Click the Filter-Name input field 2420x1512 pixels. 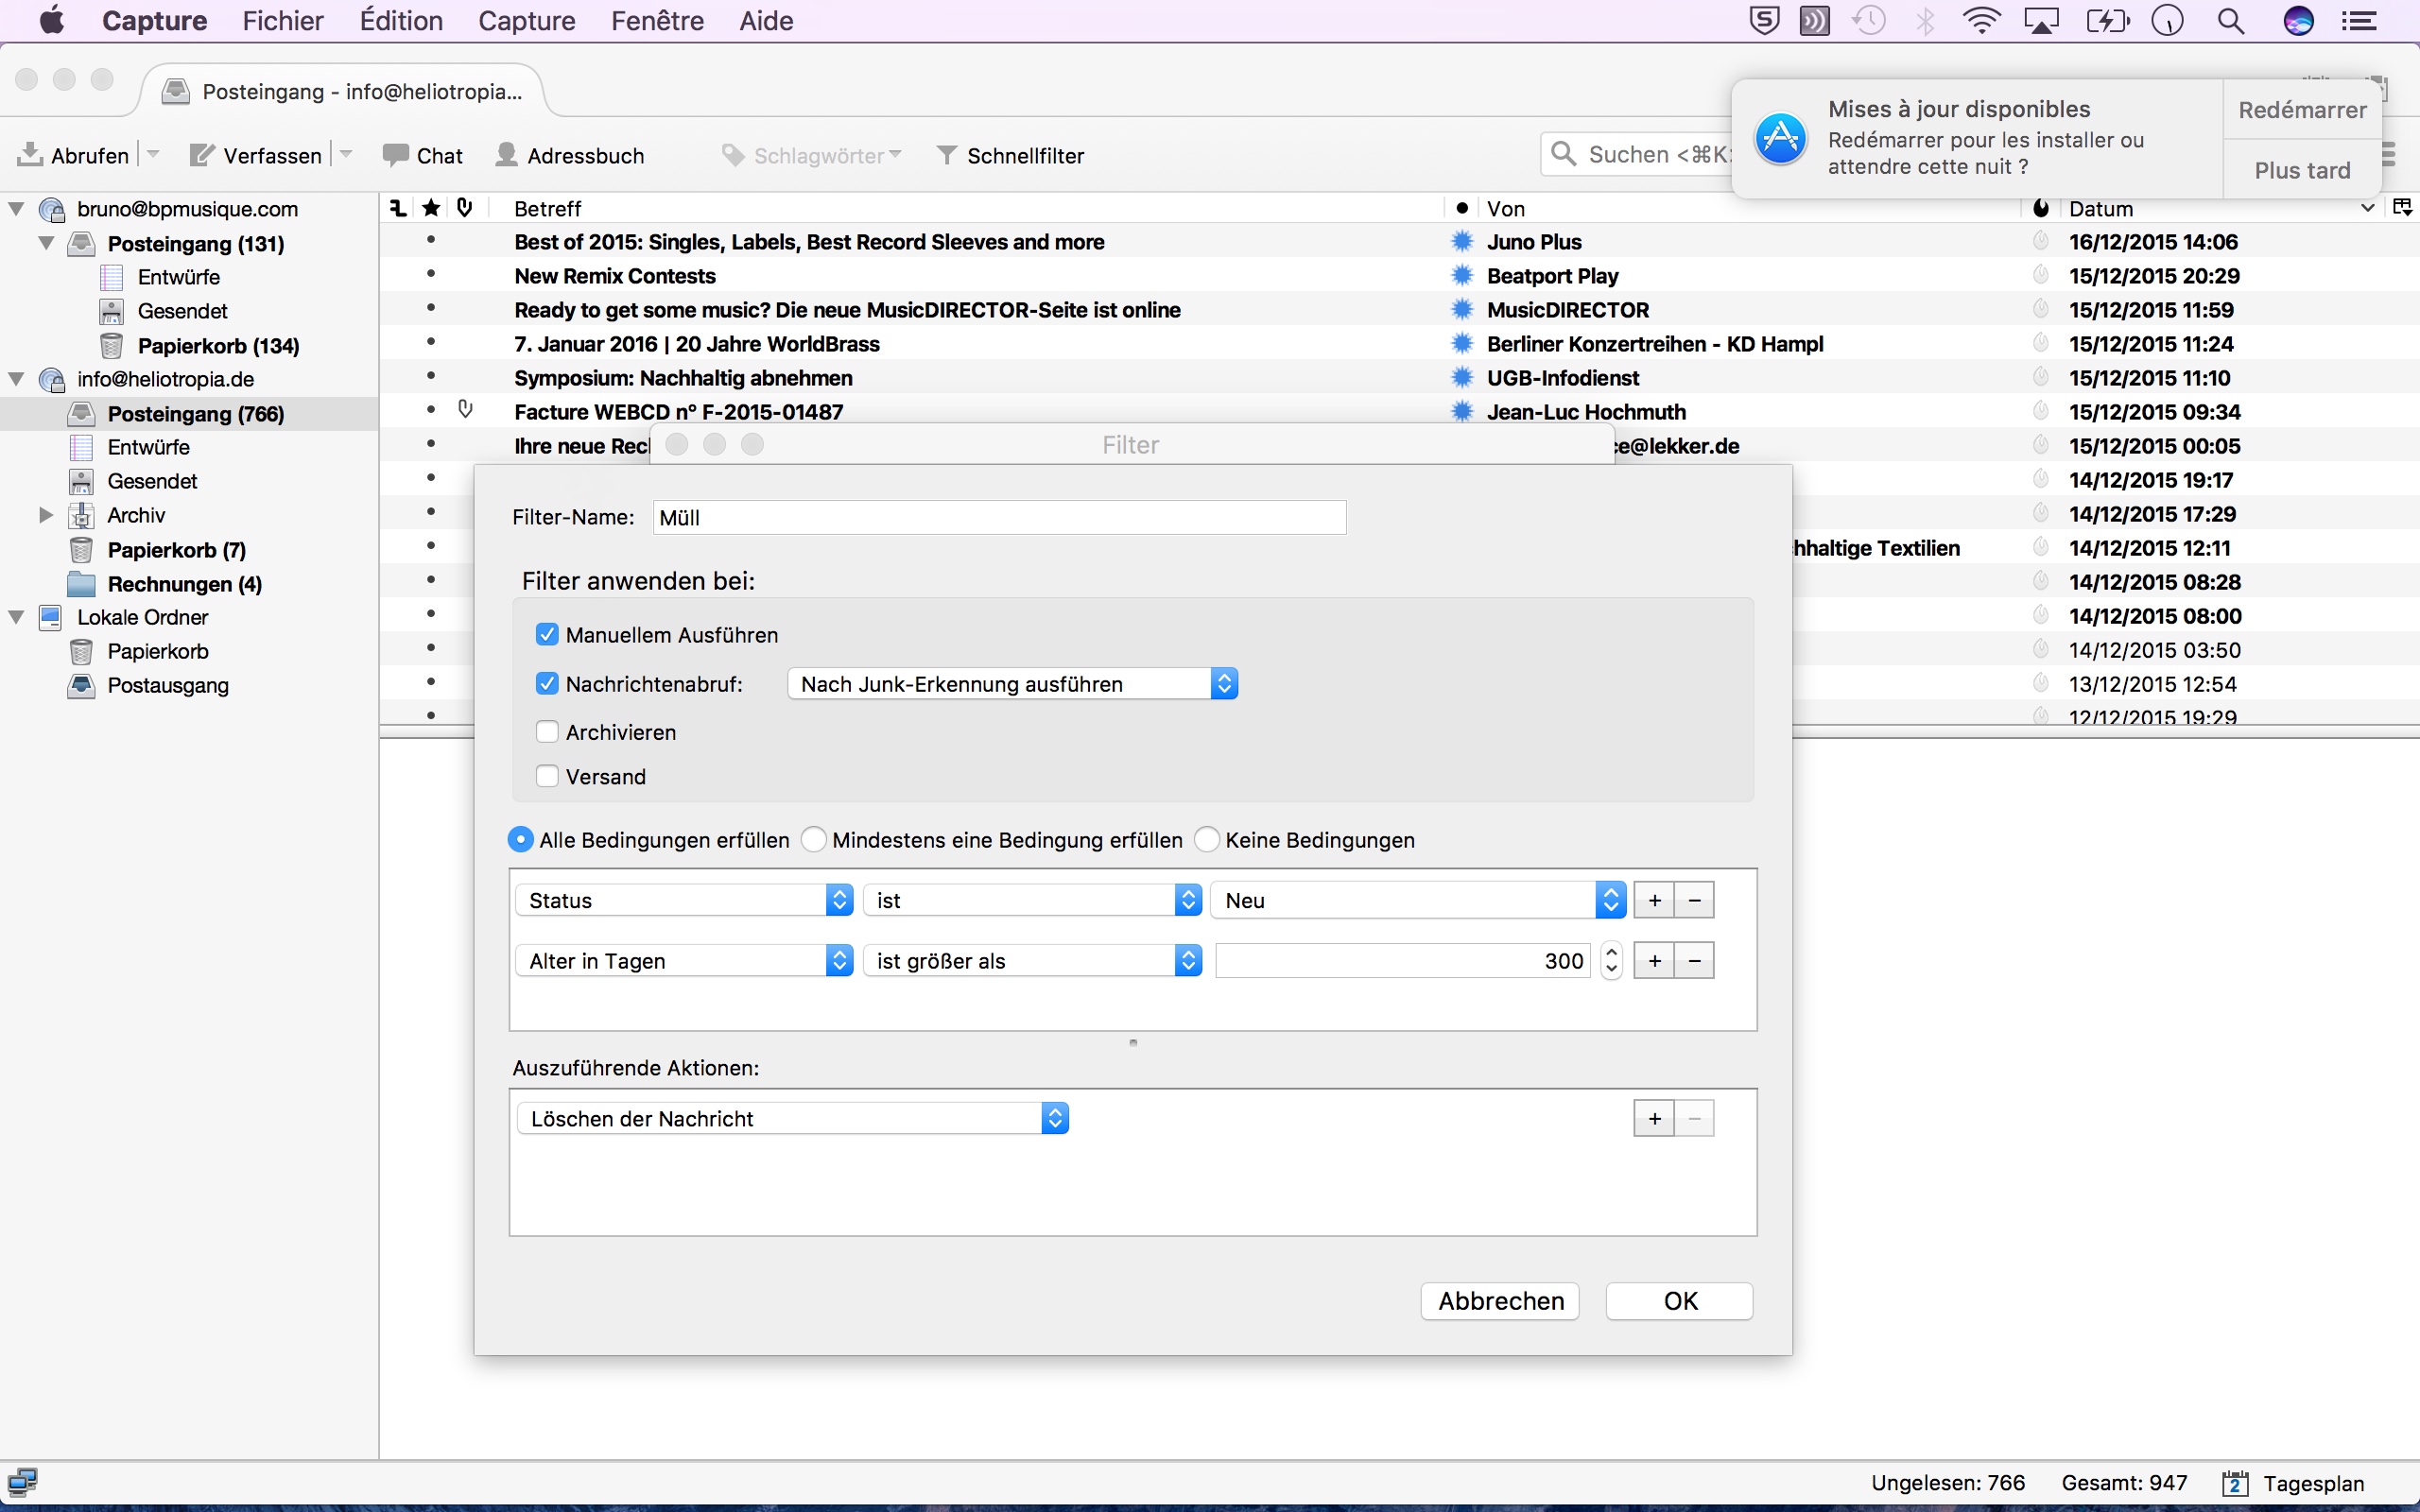(999, 517)
